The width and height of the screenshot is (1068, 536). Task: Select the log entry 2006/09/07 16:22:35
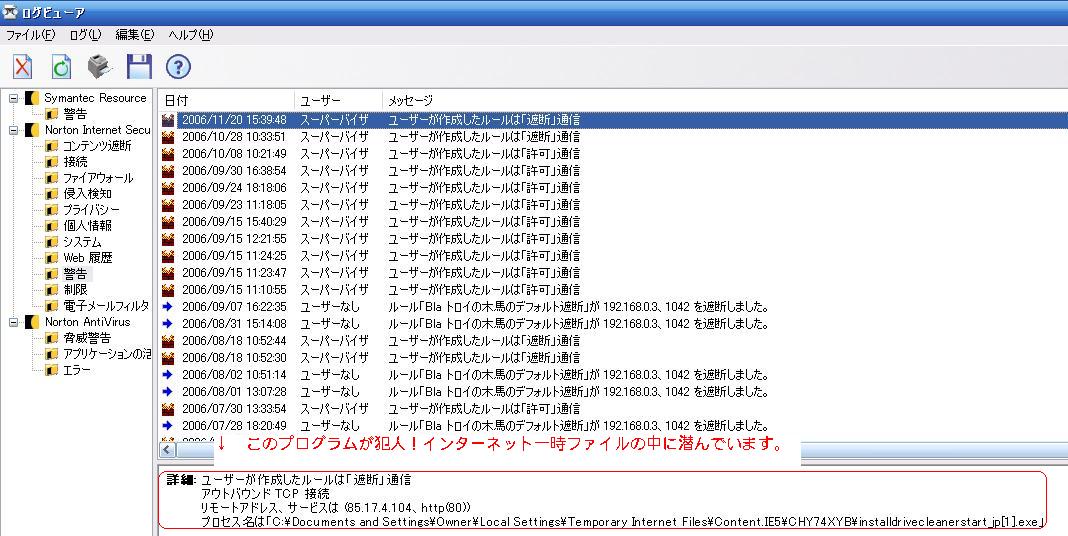click(614, 307)
